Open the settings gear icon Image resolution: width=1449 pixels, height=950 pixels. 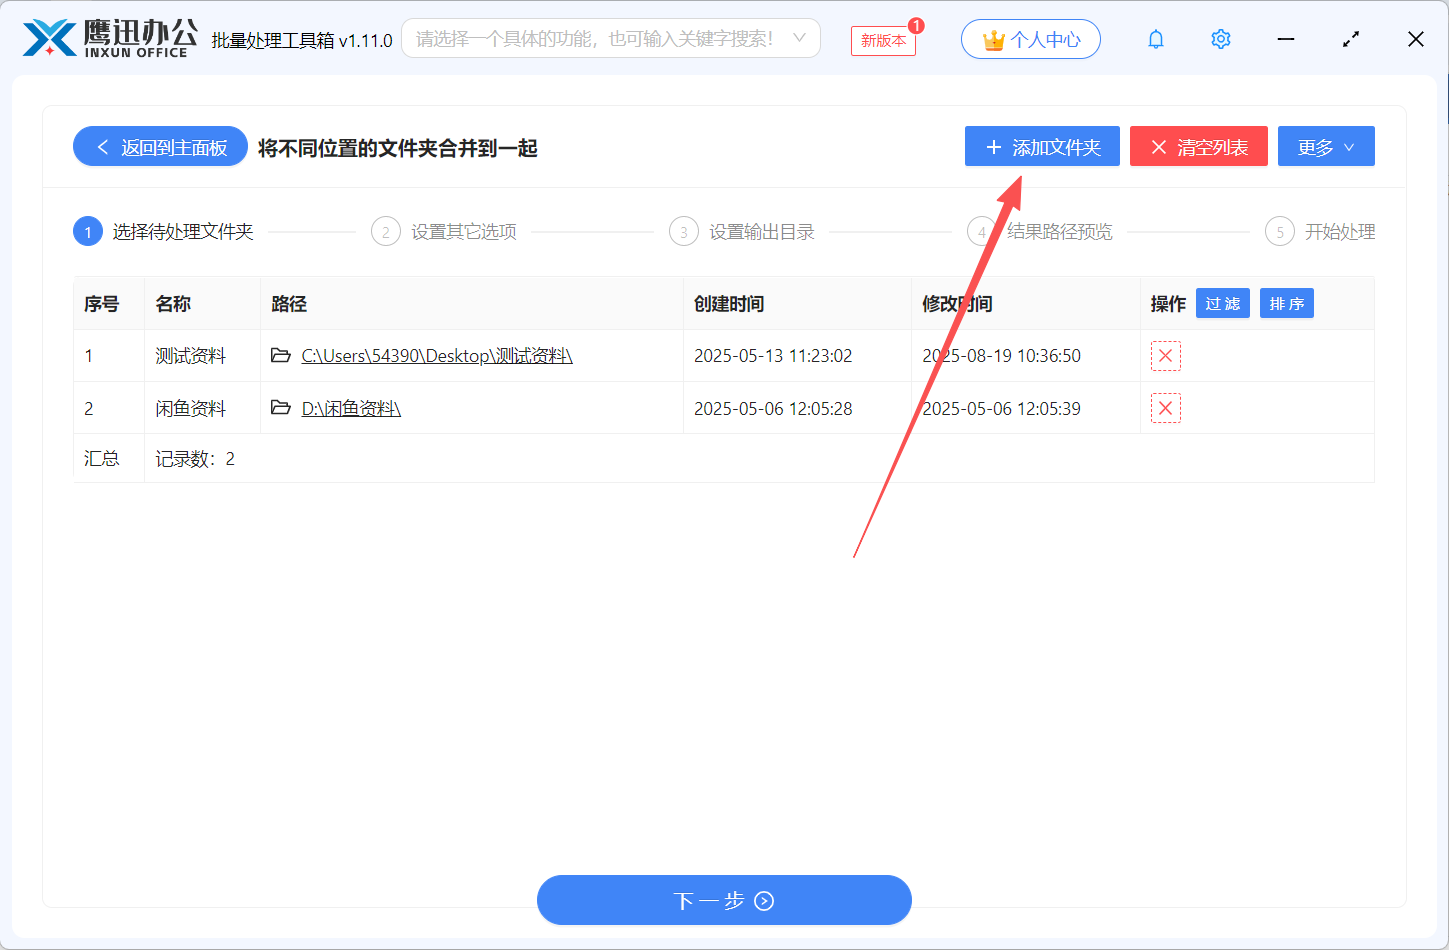[1221, 39]
